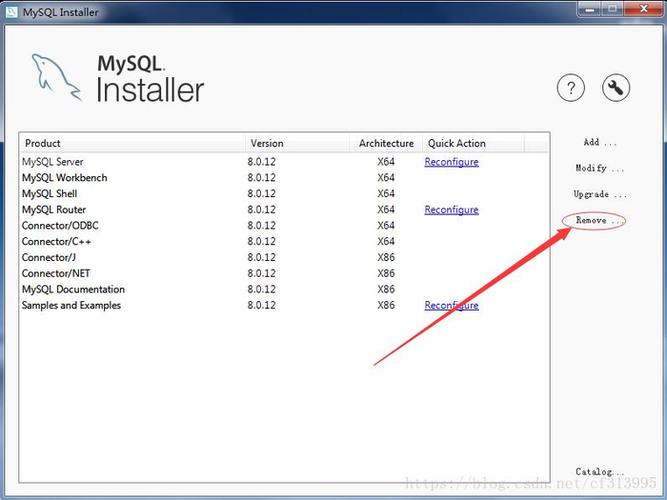Click the MySQL Installer title bar icon
Screen dimensions: 667x500
(x=11, y=11)
